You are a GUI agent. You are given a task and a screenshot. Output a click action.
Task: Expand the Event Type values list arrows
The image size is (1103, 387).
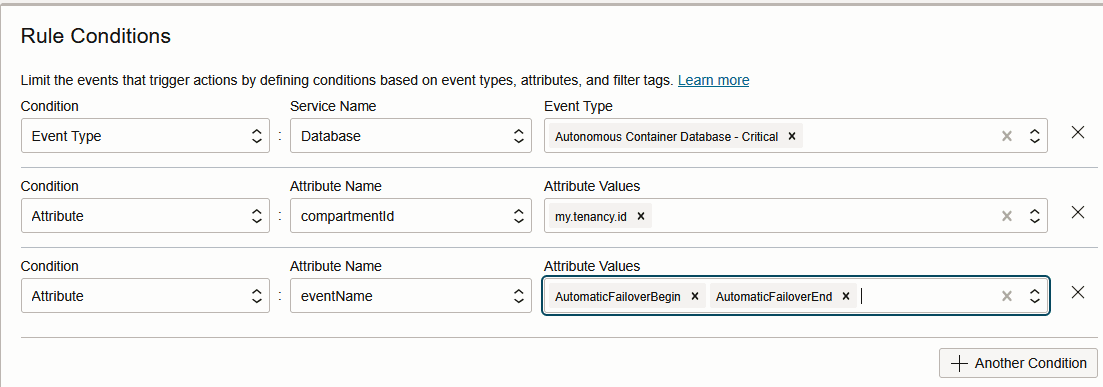[1035, 136]
